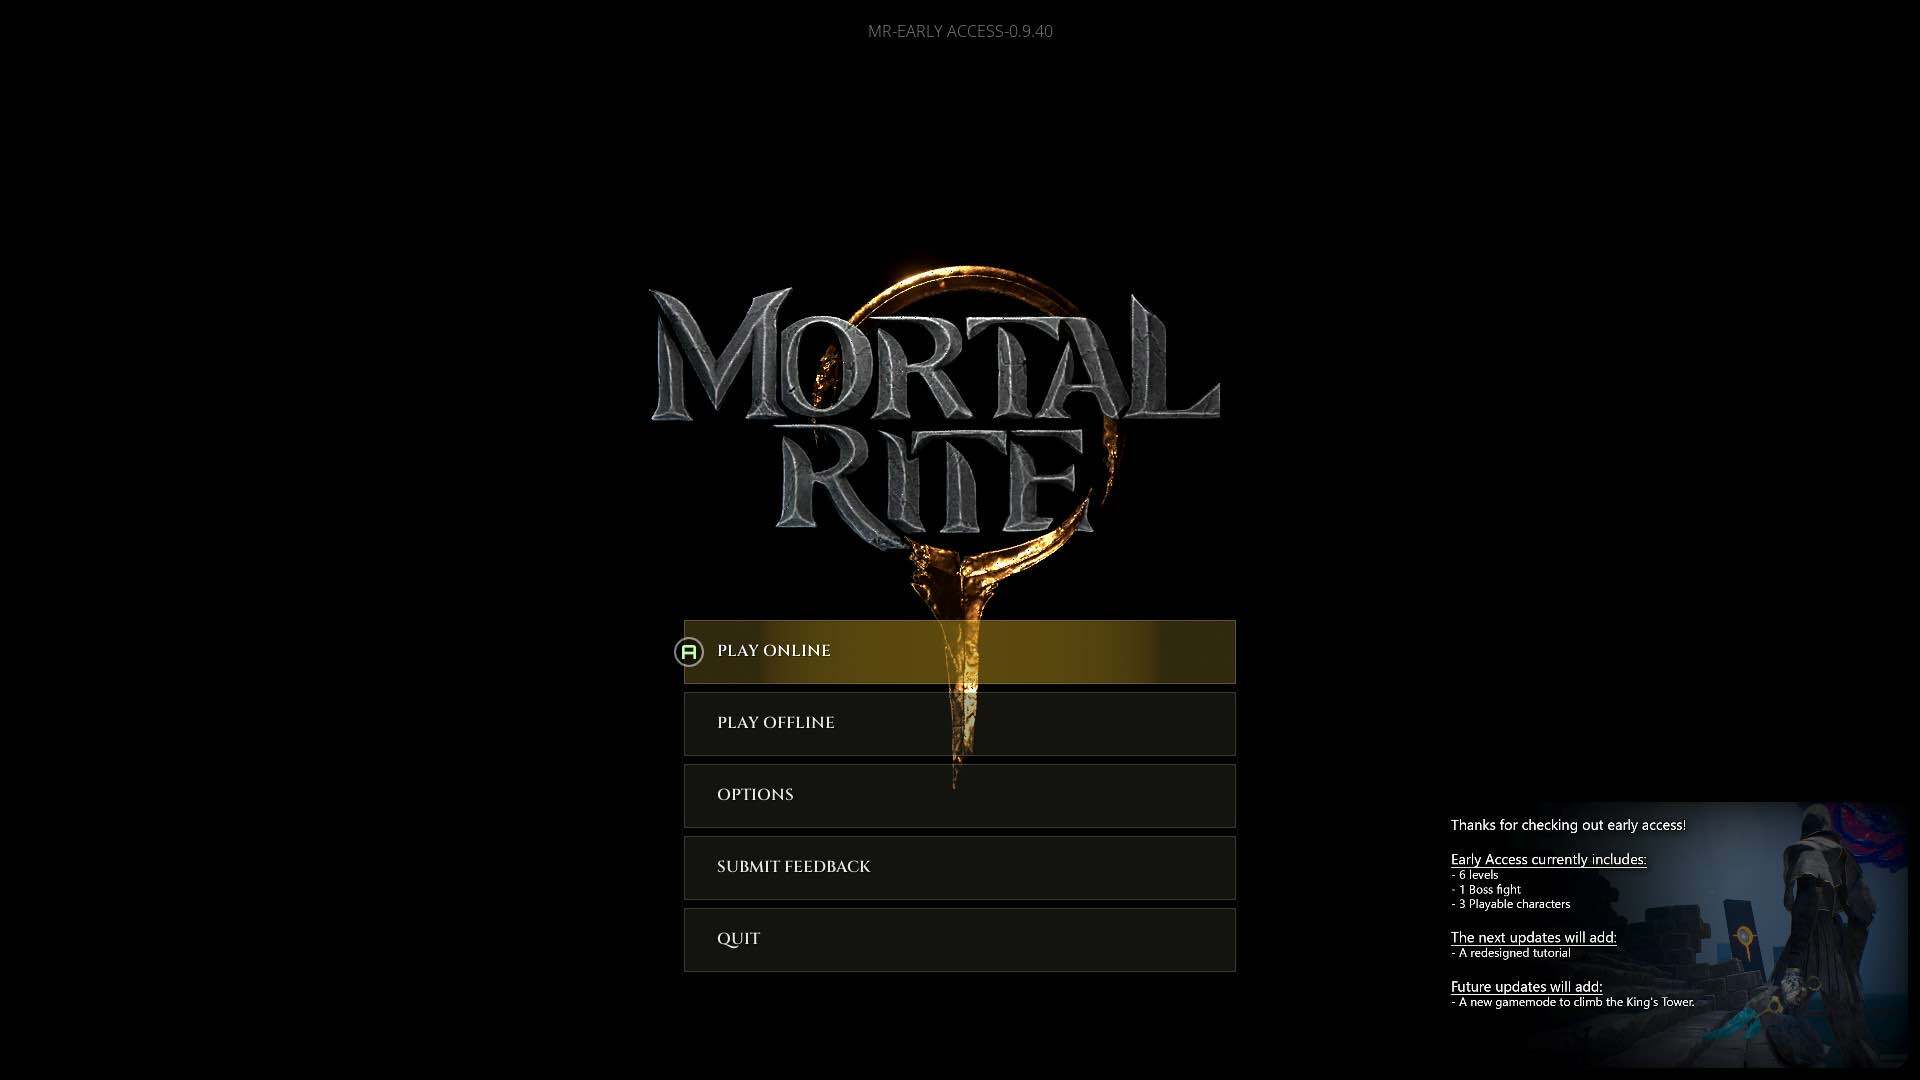Open Submit Feedback form
The height and width of the screenshot is (1080, 1920).
pyautogui.click(x=960, y=867)
